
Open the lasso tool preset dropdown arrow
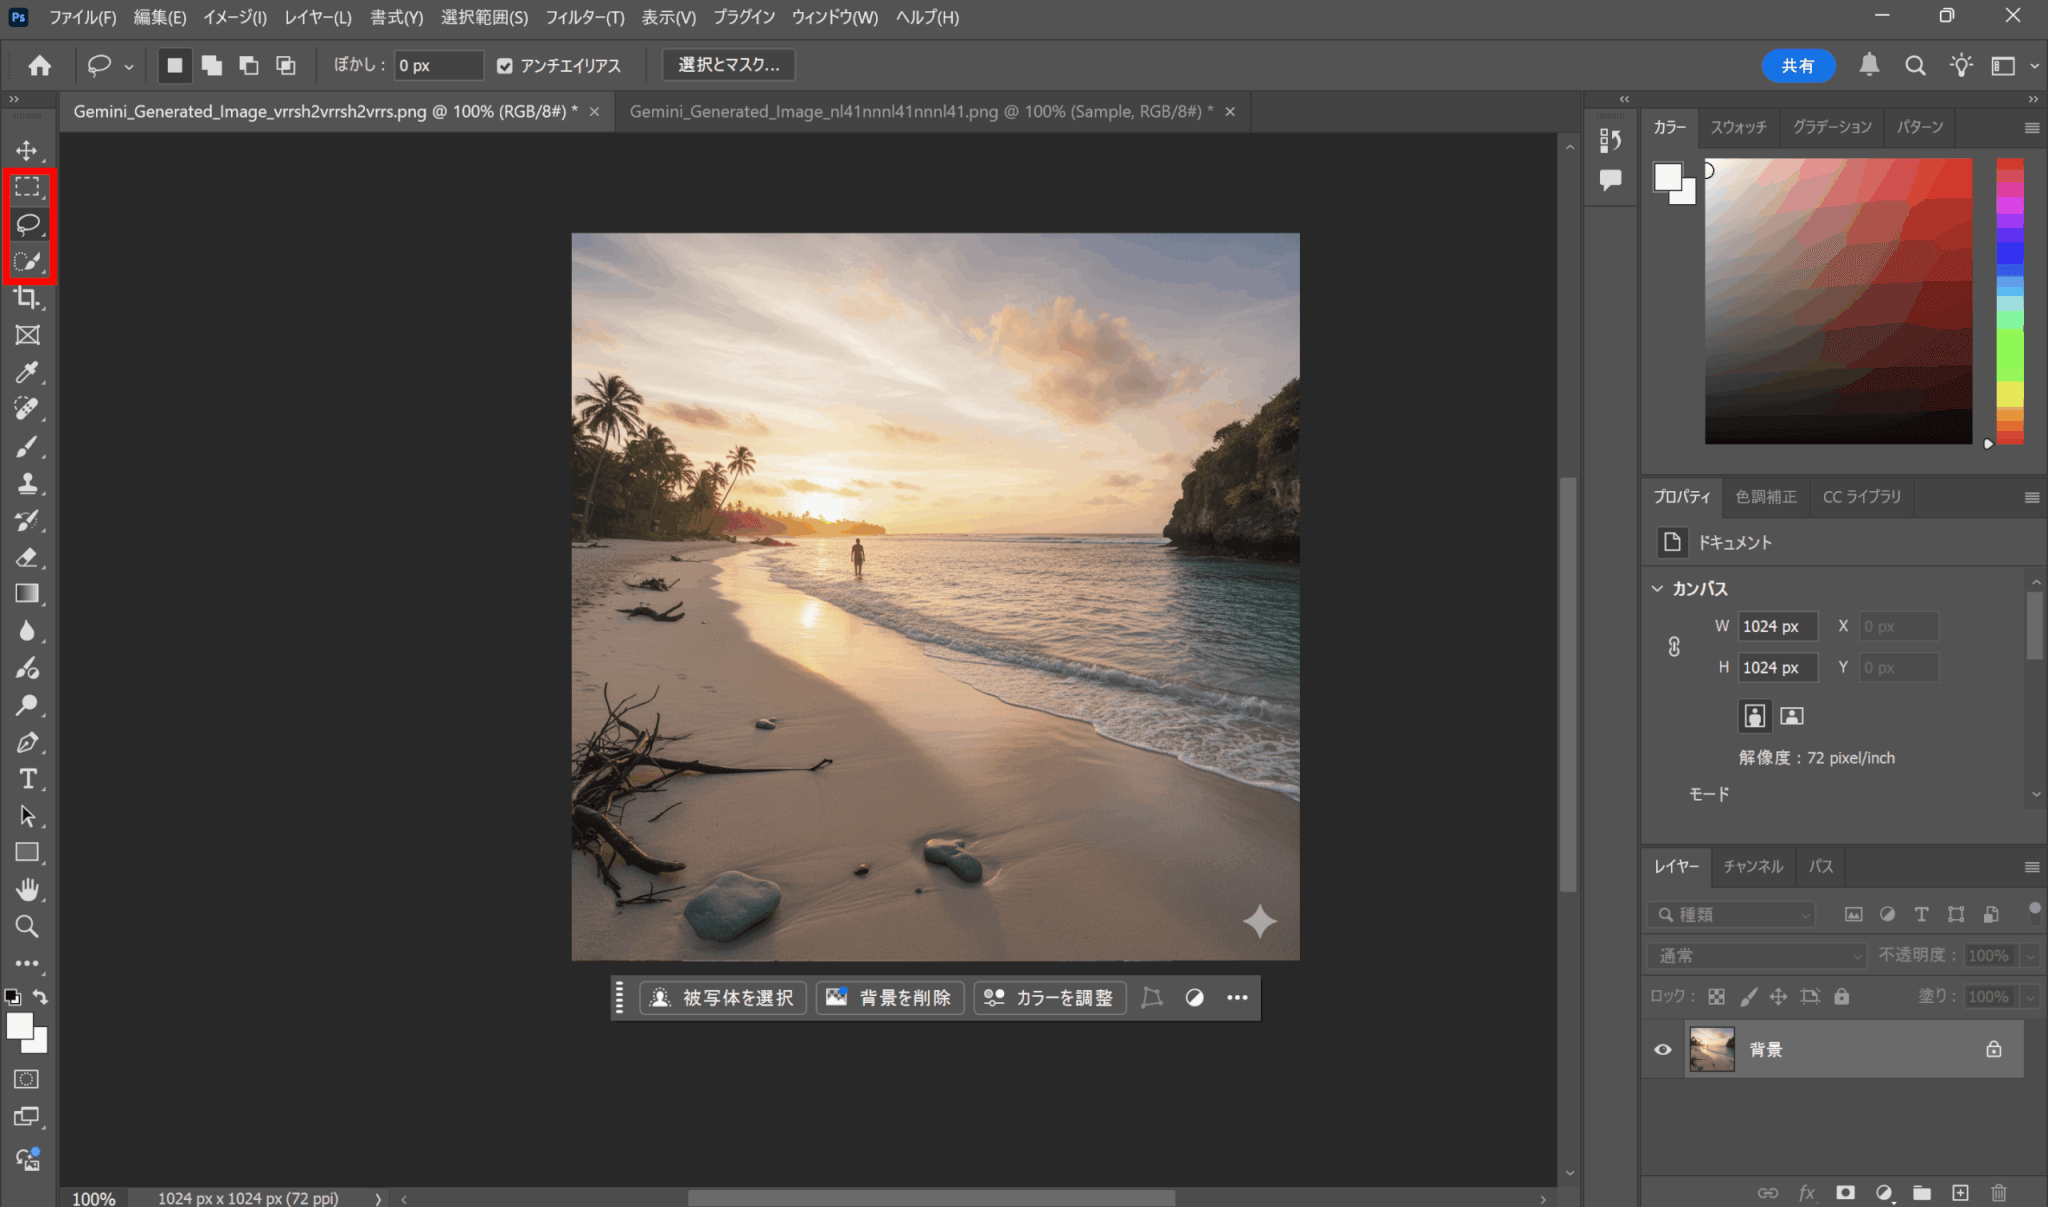[129, 66]
